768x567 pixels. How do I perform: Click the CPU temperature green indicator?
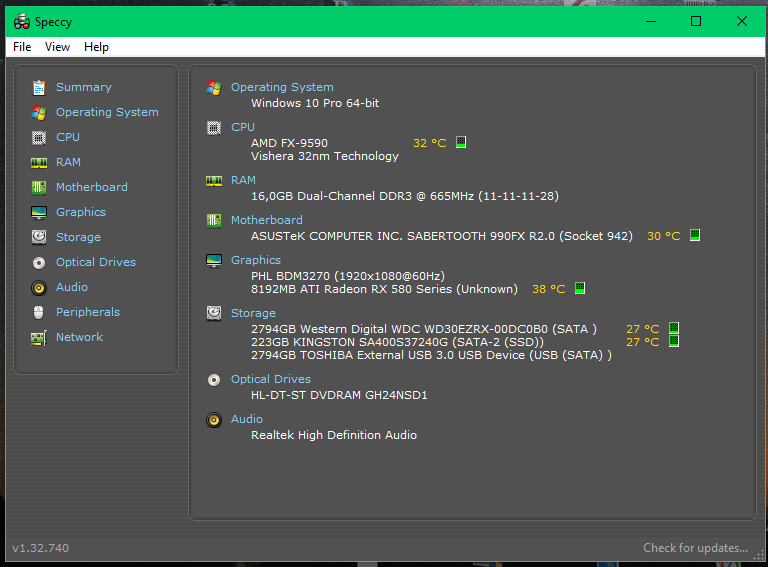tap(461, 142)
